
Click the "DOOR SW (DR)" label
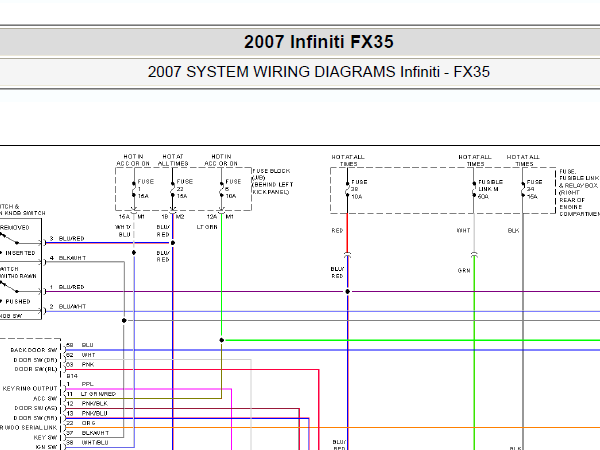[35, 360]
